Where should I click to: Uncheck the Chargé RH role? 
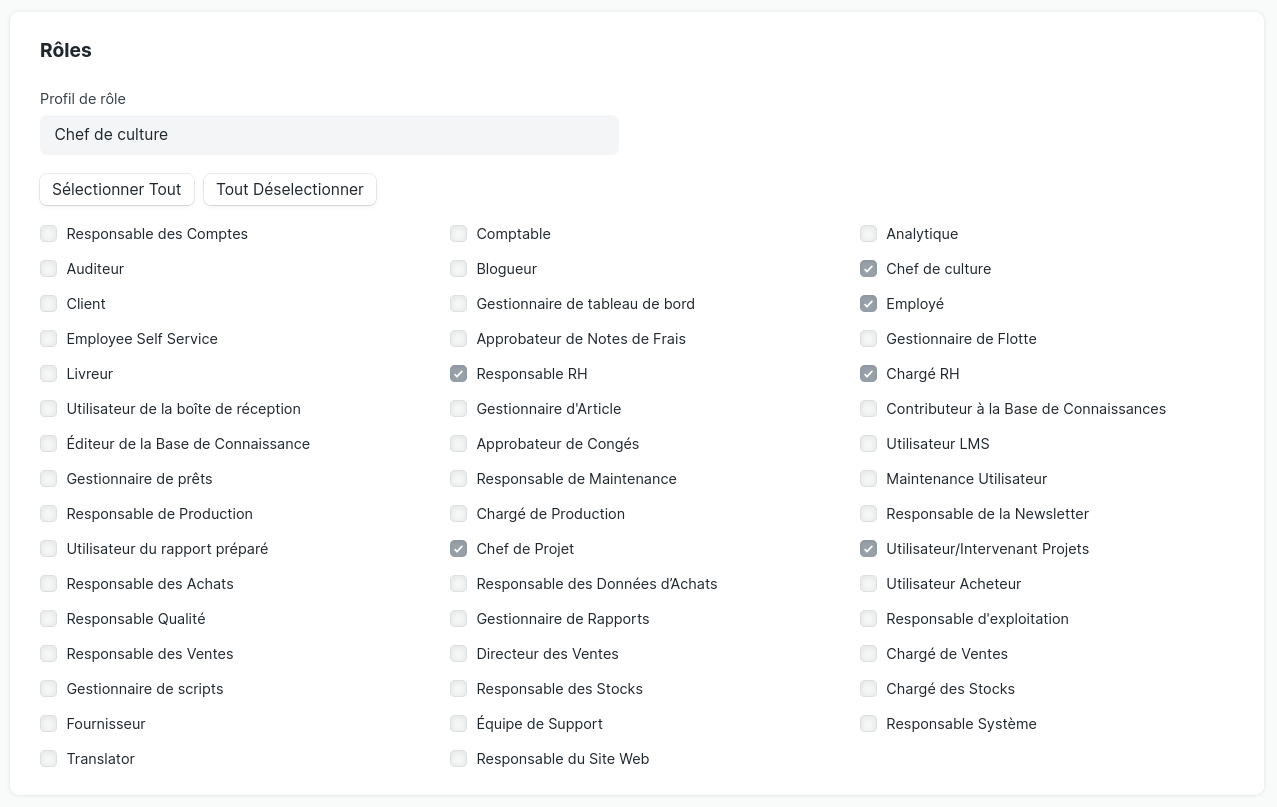coord(868,374)
